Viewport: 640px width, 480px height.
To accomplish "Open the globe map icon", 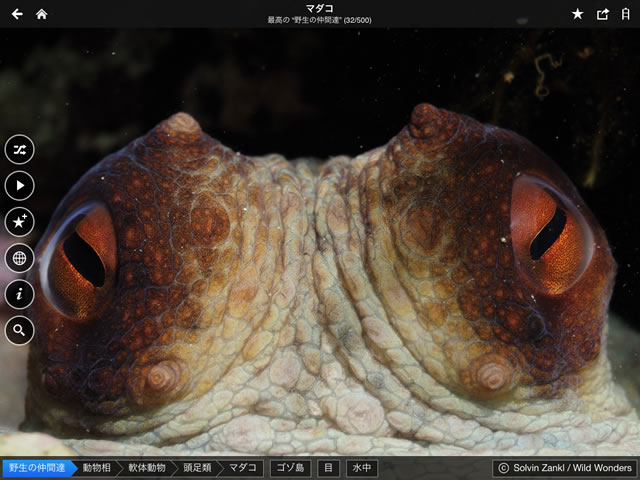I will click(x=20, y=258).
